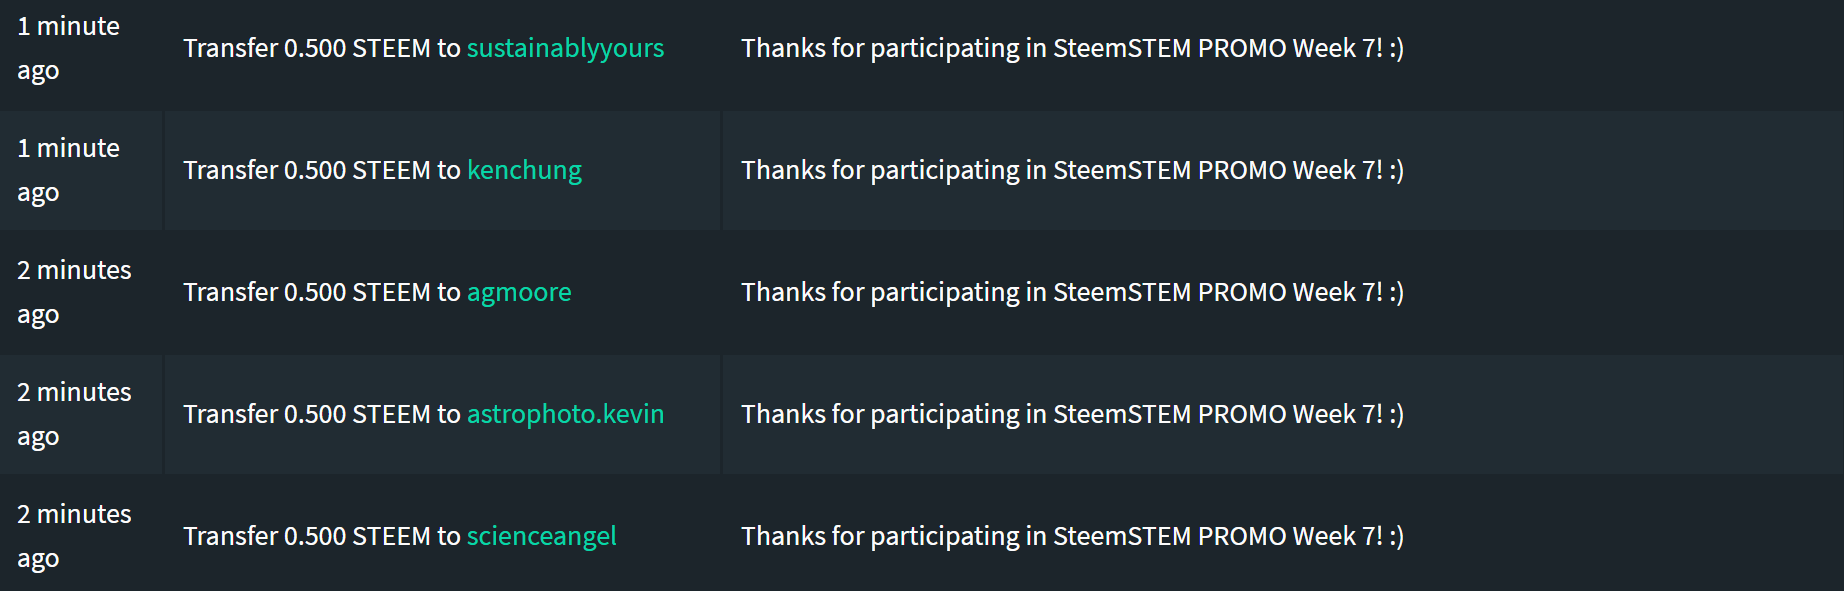Open the sustainablyyours account link
This screenshot has height=591, width=1844.
point(565,49)
